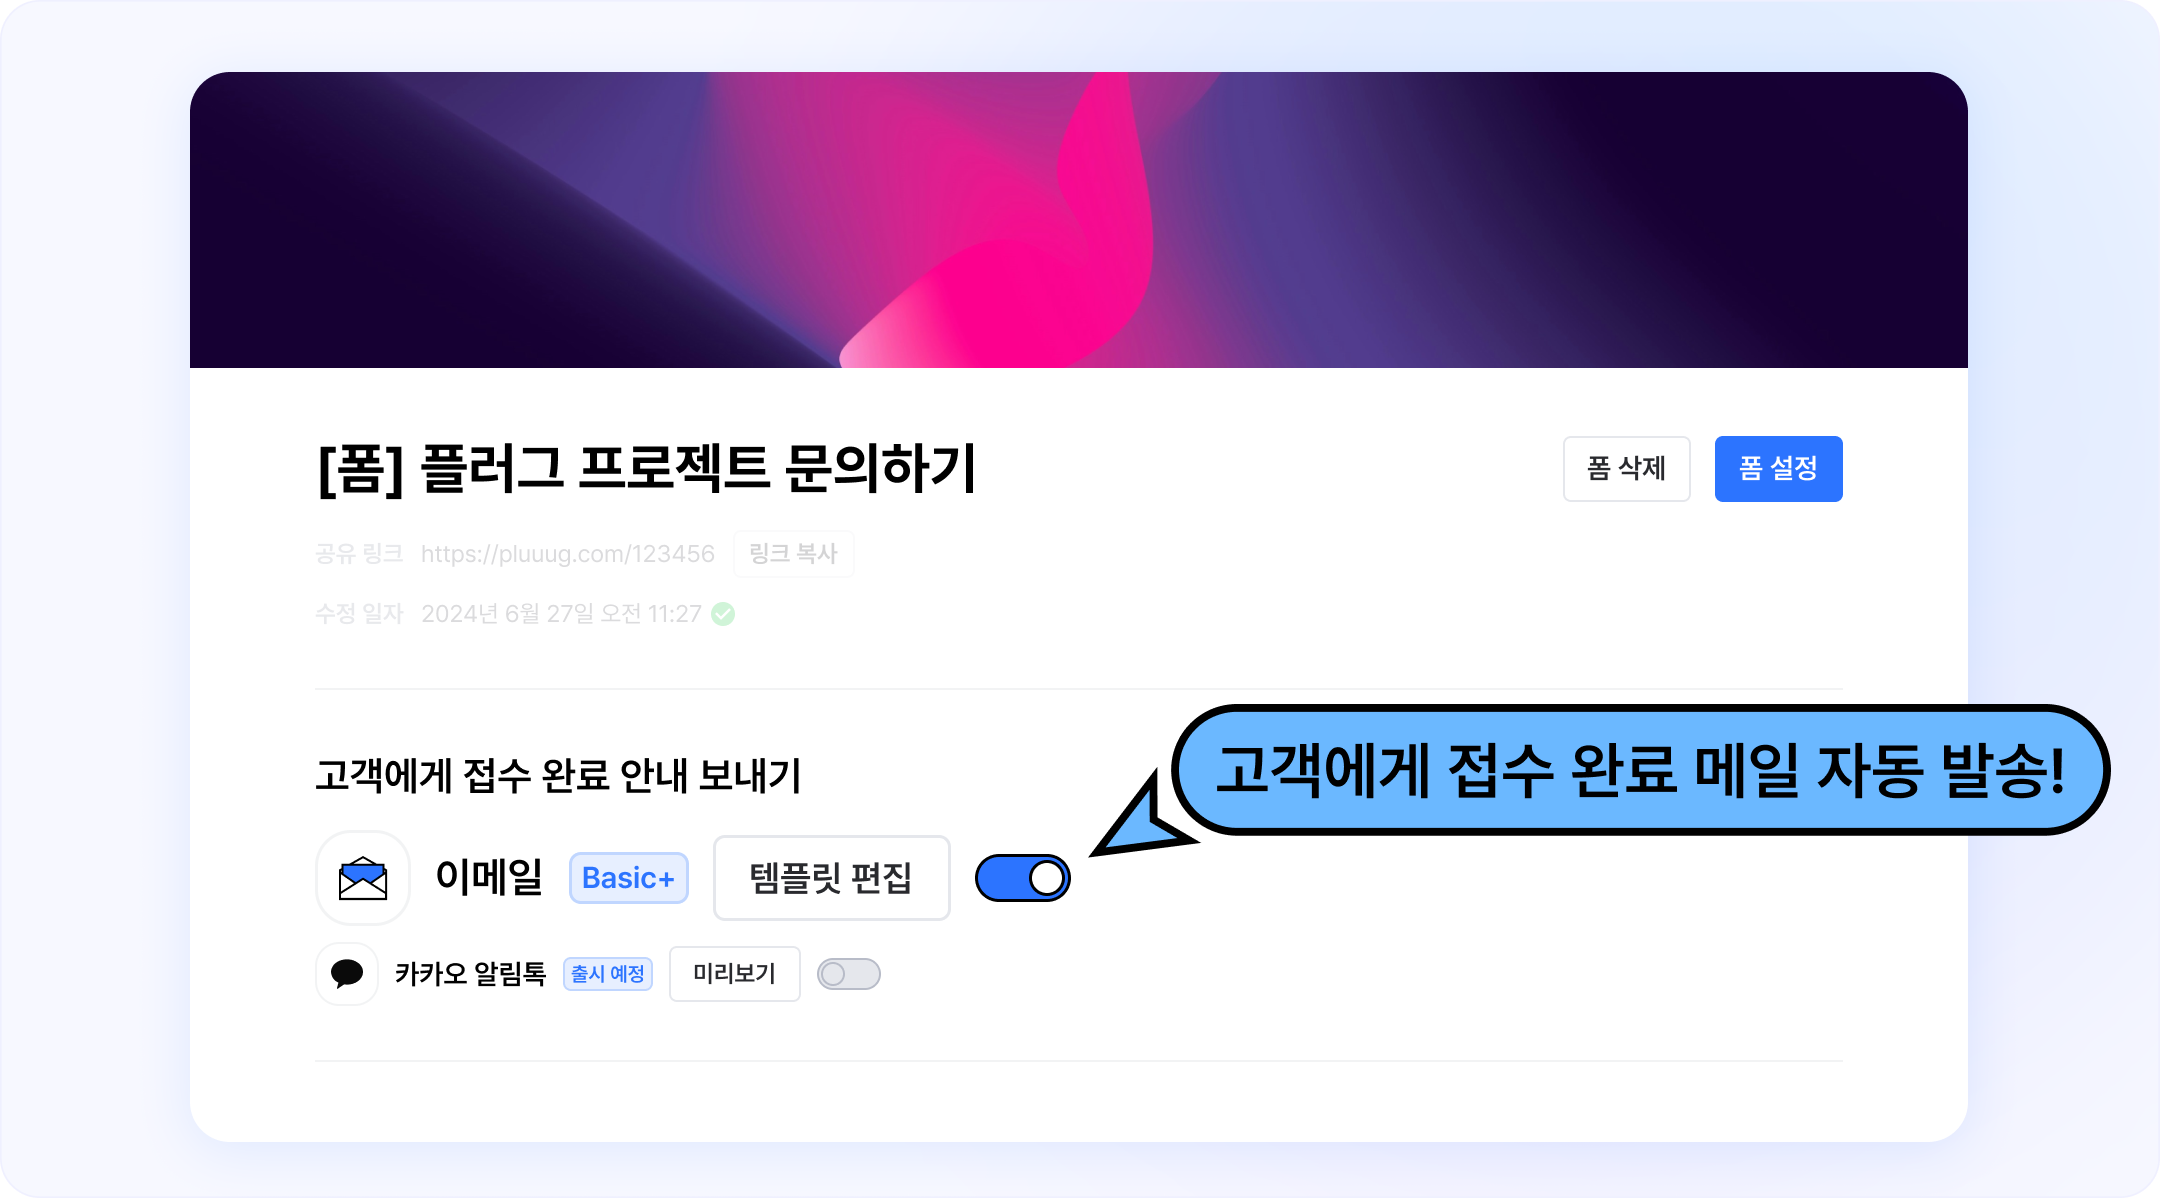Copy link with 링크 복사 button
Image resolution: width=2160 pixels, height=1198 pixels.
794,554
